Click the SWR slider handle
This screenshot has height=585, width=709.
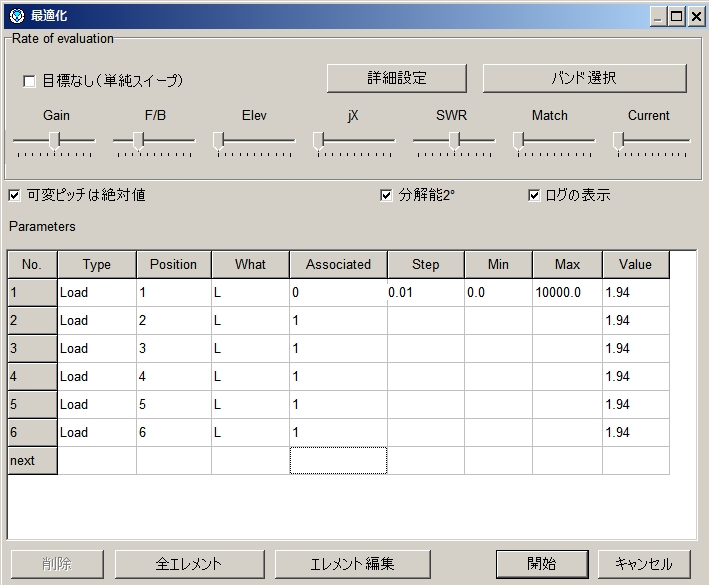pyautogui.click(x=454, y=140)
